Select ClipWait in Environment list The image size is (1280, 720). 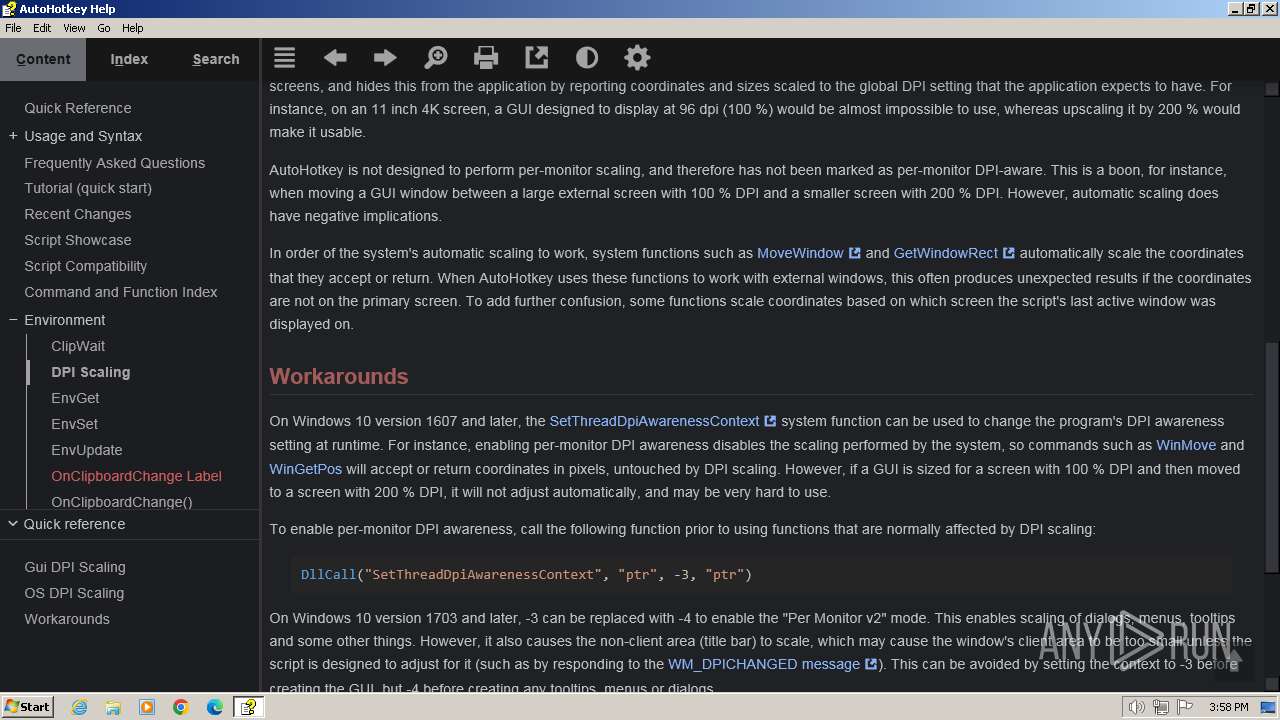78,346
